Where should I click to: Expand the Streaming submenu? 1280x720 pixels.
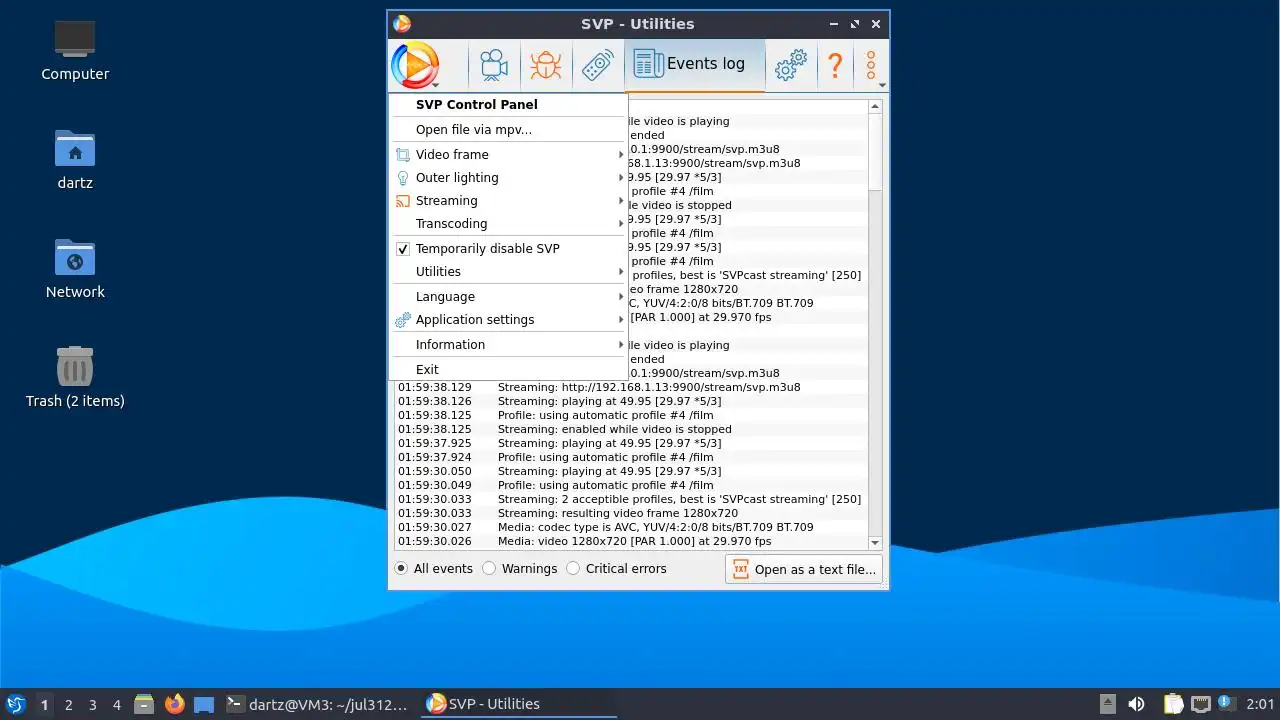coord(508,201)
